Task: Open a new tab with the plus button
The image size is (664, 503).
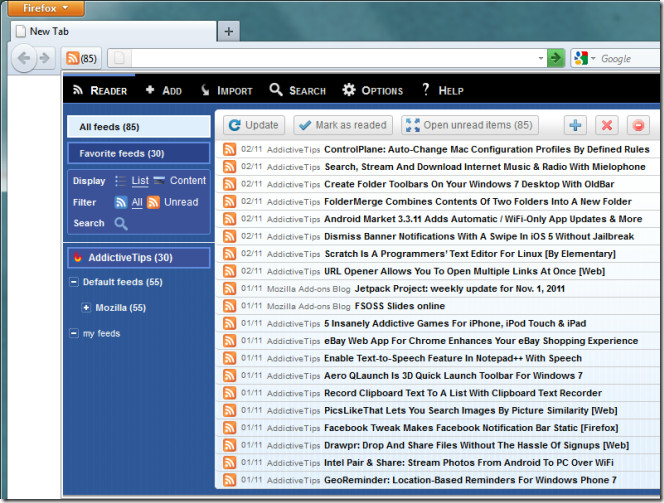Action: point(228,31)
